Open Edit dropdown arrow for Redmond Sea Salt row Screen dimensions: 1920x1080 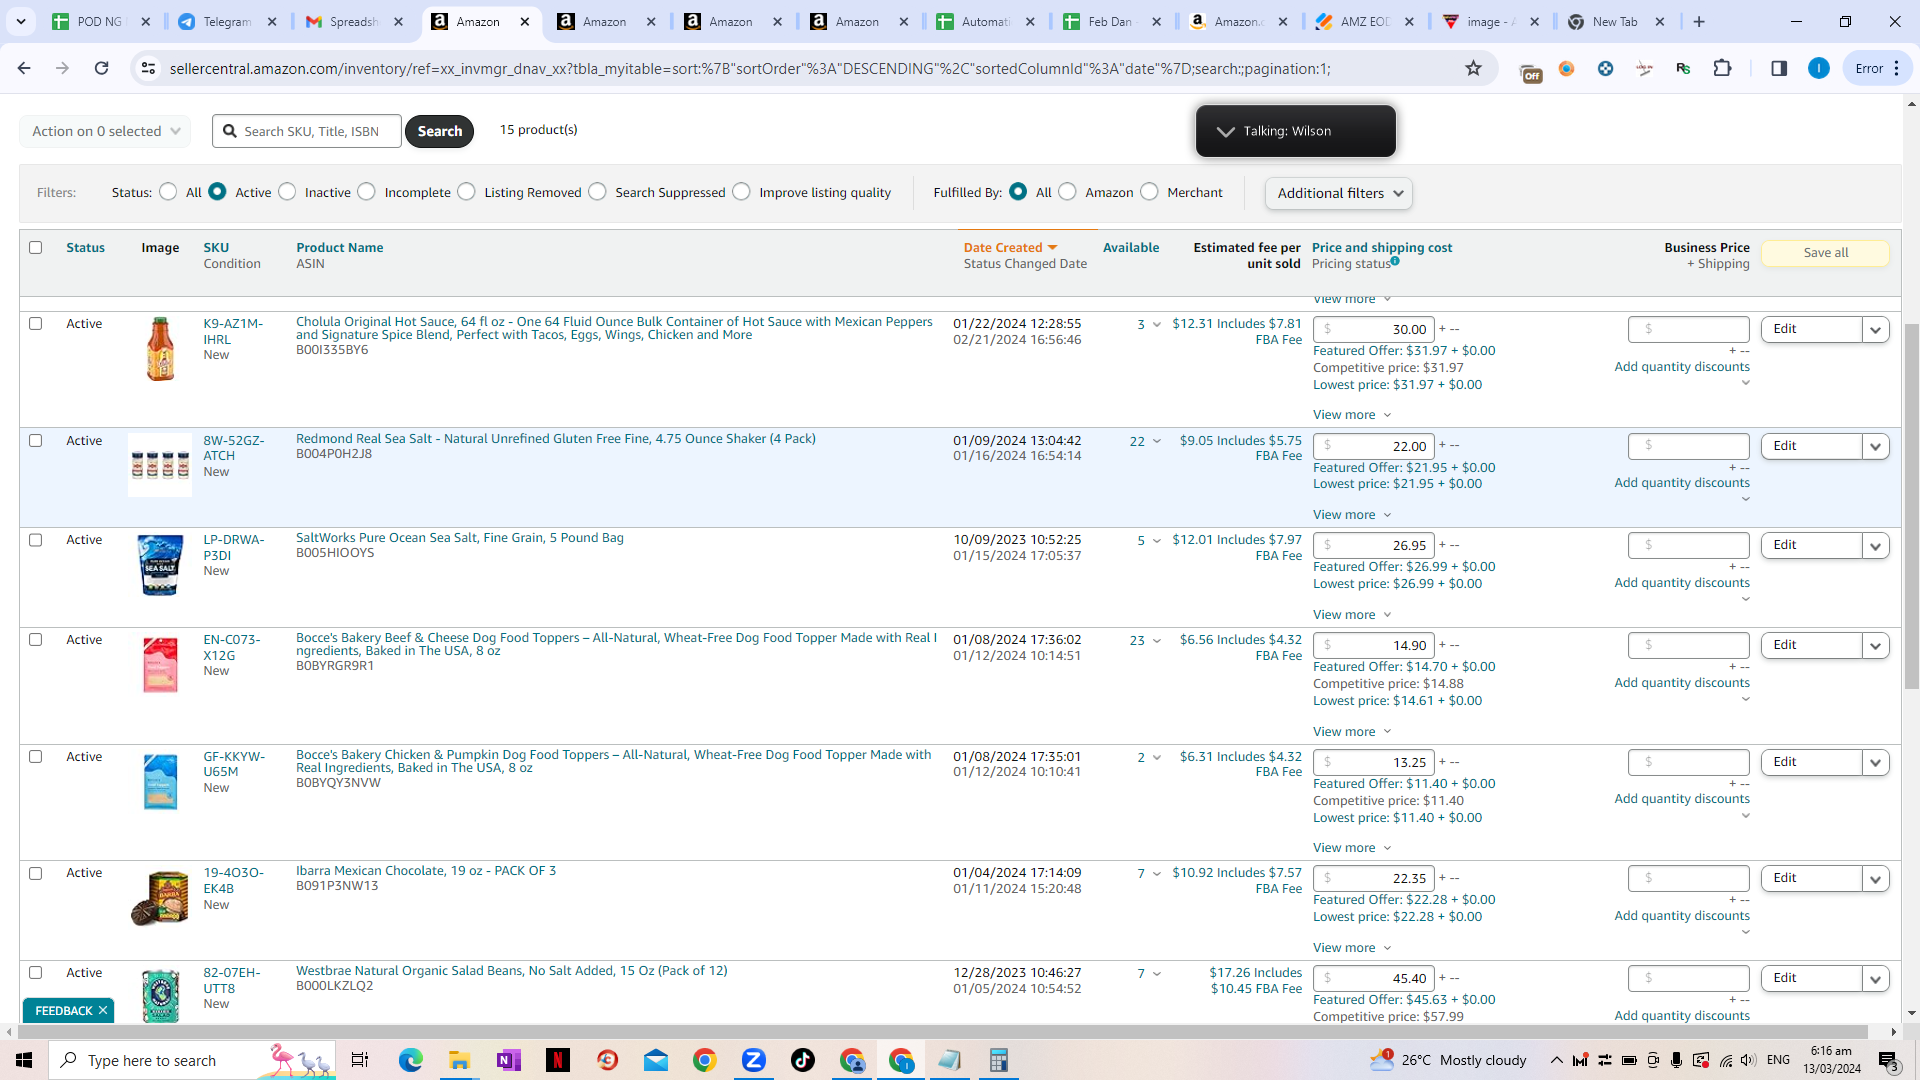click(1875, 447)
